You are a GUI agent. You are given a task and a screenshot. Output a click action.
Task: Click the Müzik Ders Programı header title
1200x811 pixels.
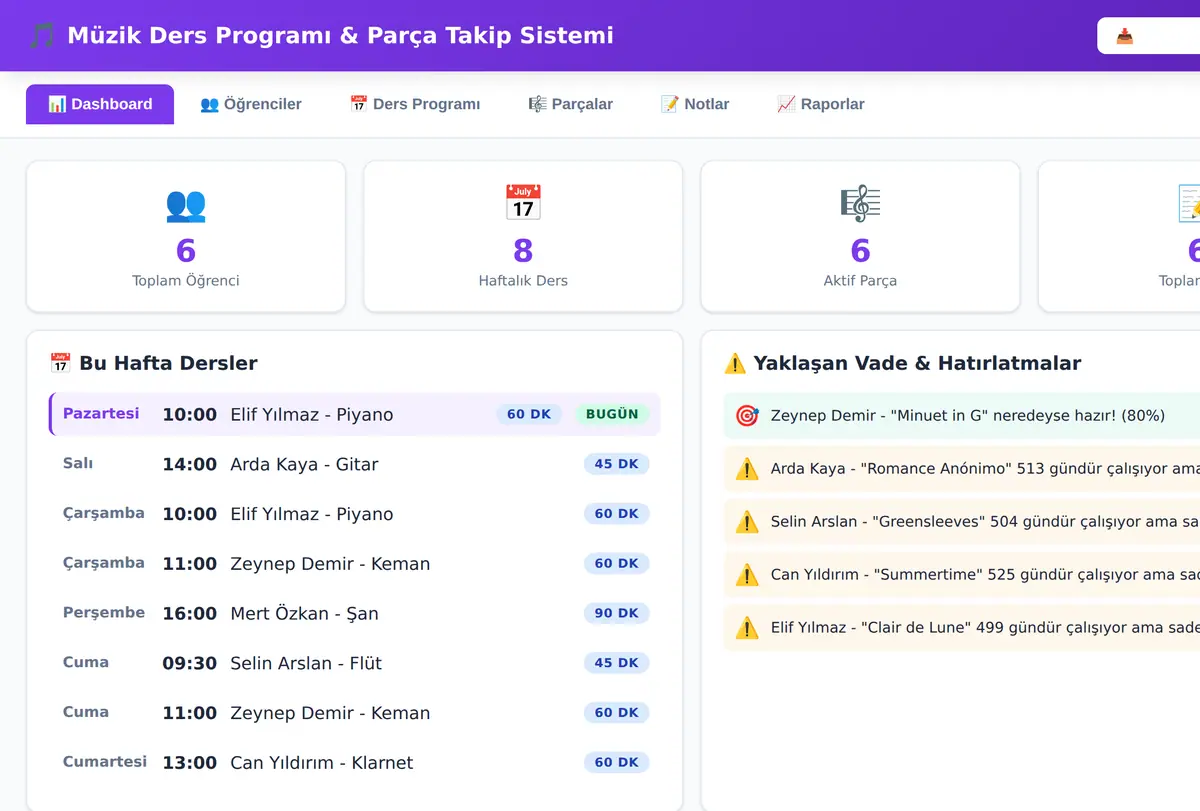pos(341,36)
